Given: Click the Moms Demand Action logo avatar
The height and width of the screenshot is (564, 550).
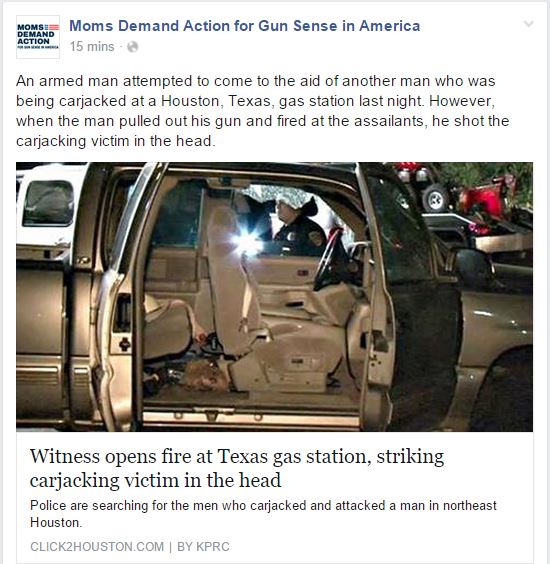Looking at the screenshot, I should point(38,37).
